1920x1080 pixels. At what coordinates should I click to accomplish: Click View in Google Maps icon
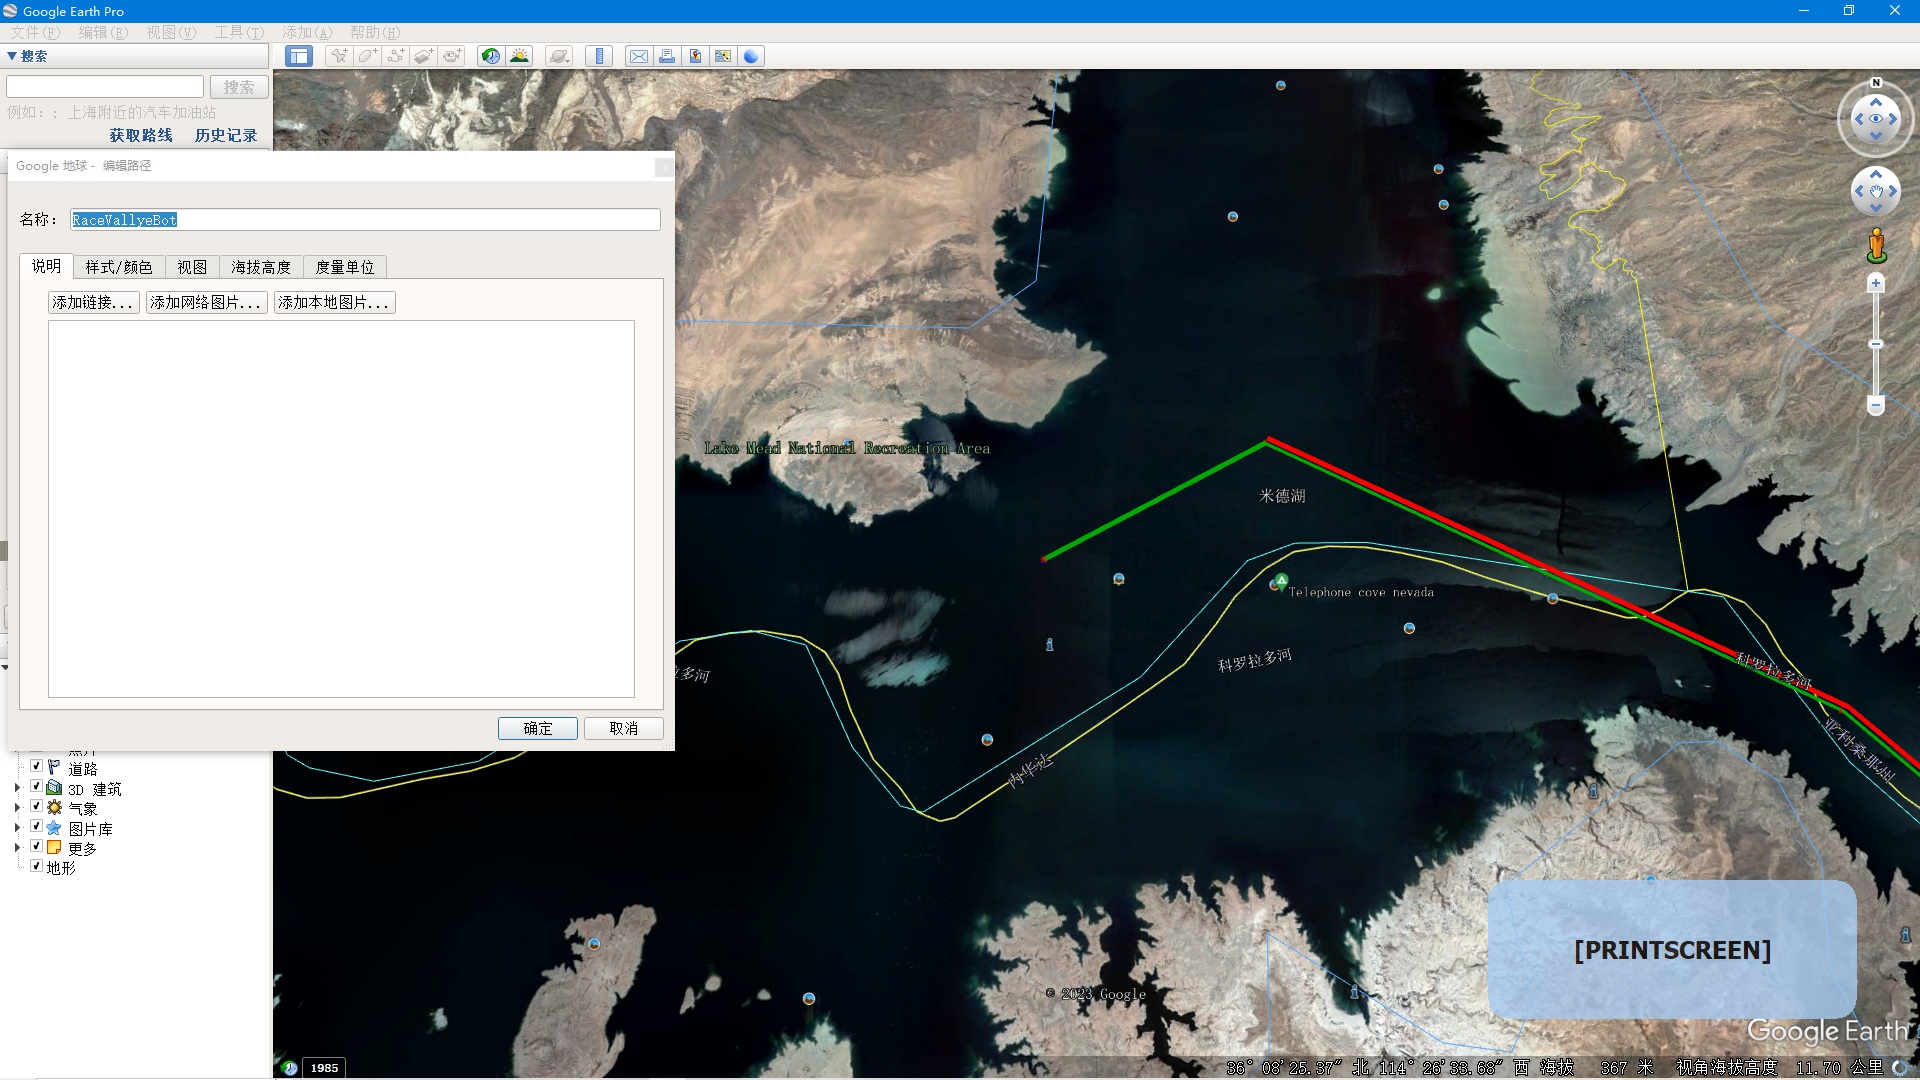coord(723,56)
